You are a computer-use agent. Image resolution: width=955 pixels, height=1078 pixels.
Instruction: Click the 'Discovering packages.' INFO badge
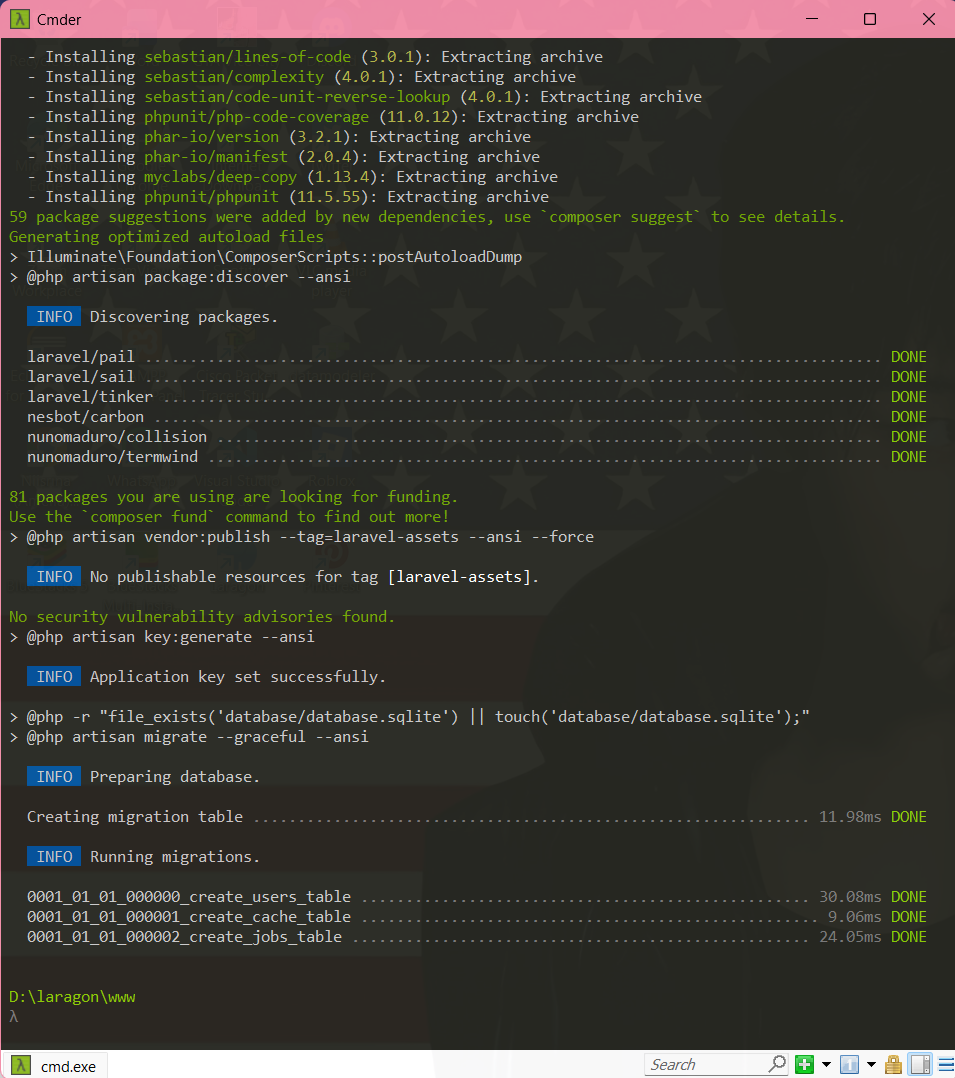point(54,316)
